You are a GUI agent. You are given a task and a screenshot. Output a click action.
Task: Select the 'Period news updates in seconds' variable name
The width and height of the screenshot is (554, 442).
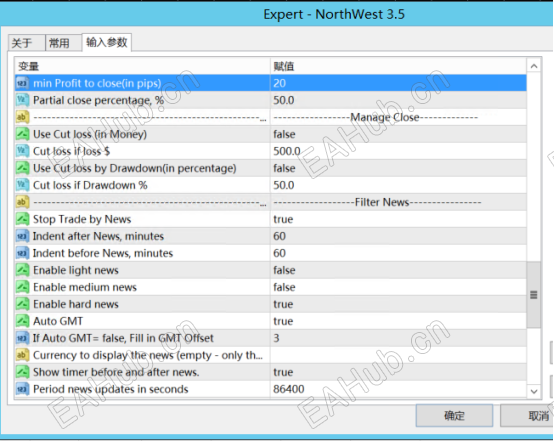tap(111, 389)
